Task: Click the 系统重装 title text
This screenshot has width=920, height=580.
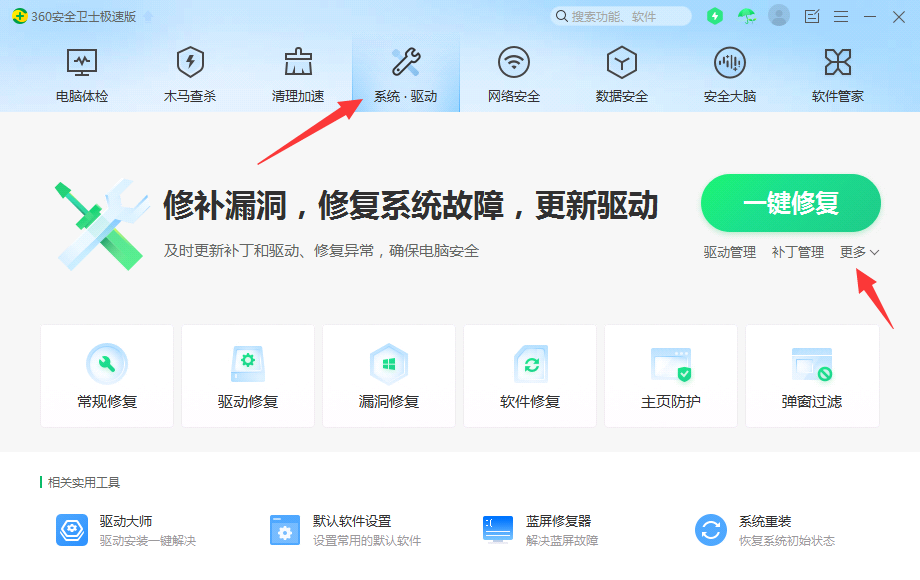Action: coord(765,521)
